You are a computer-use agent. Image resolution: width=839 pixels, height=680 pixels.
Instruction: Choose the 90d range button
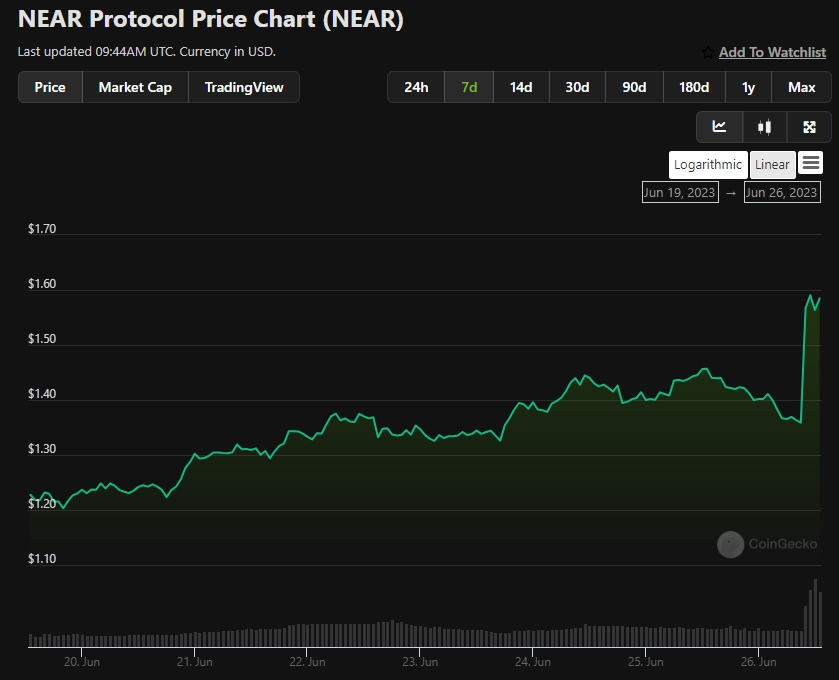(x=634, y=87)
